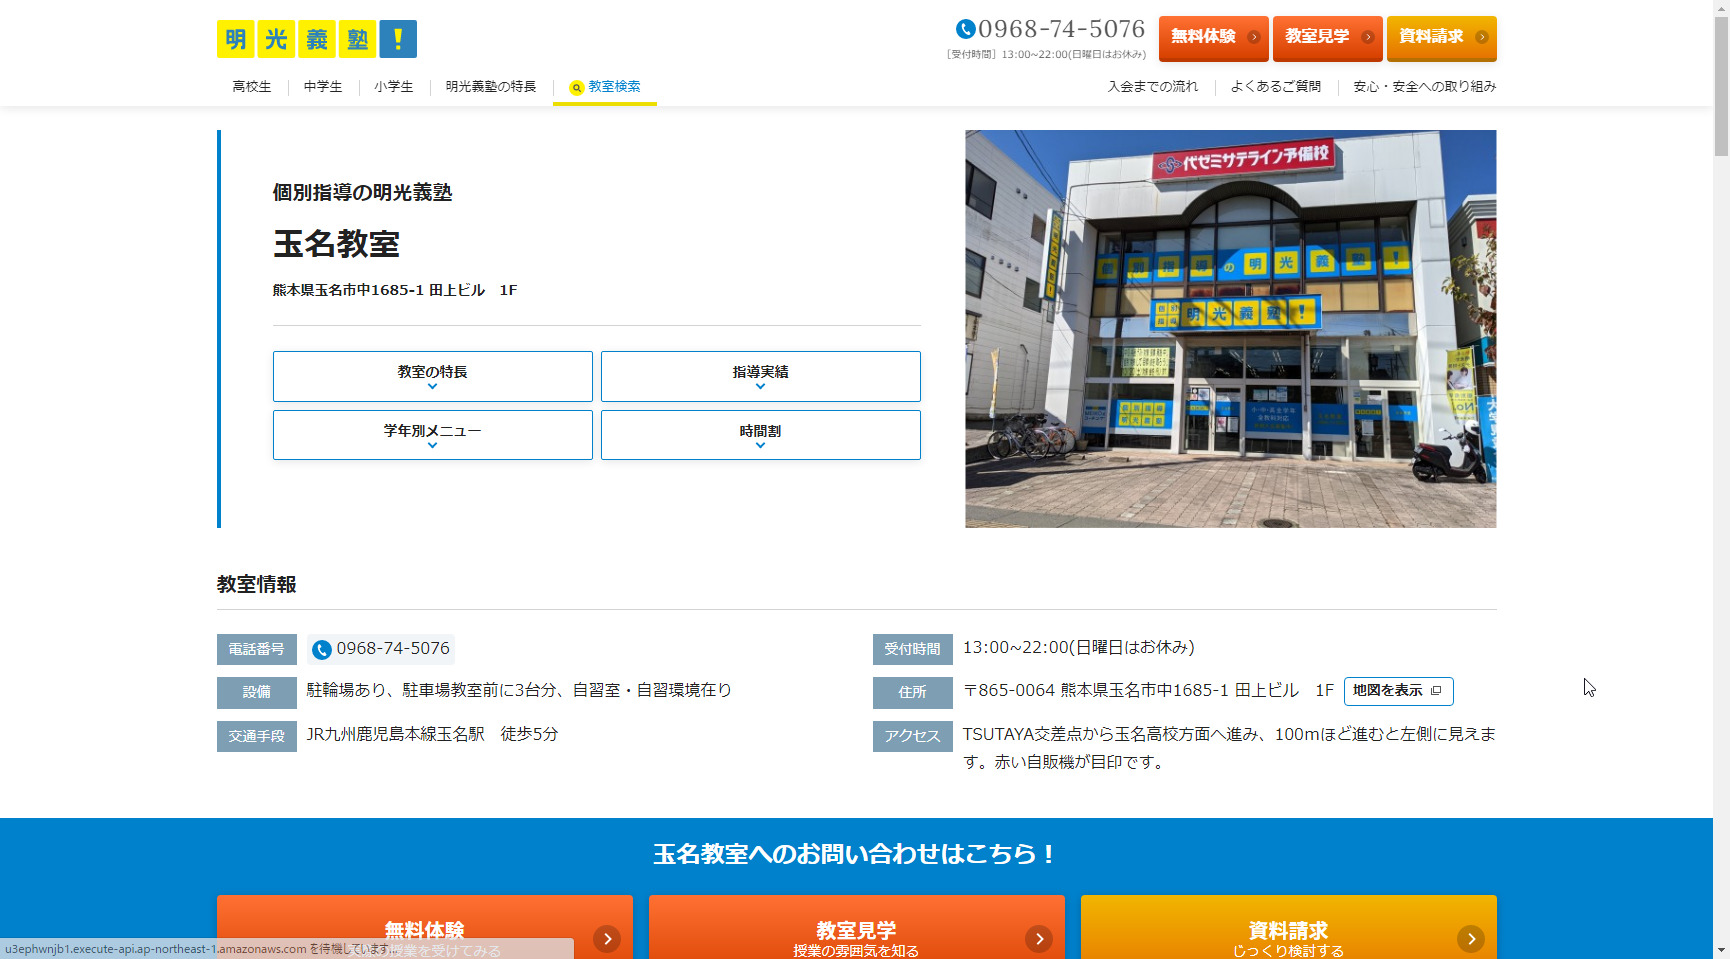
Task: Click the arrow icon on the header 無料体験 button
Action: [1253, 37]
